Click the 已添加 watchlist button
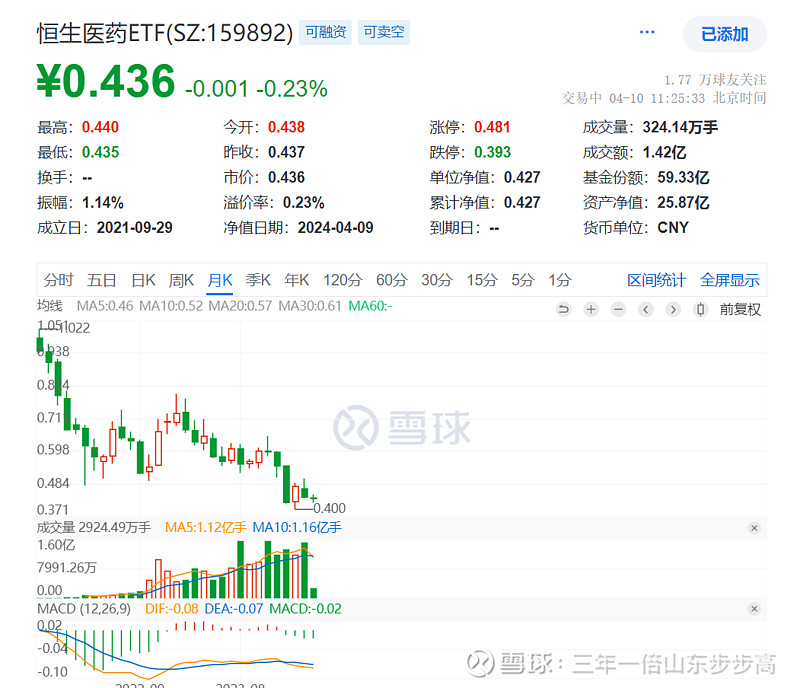This screenshot has height=688, width=800. point(724,34)
